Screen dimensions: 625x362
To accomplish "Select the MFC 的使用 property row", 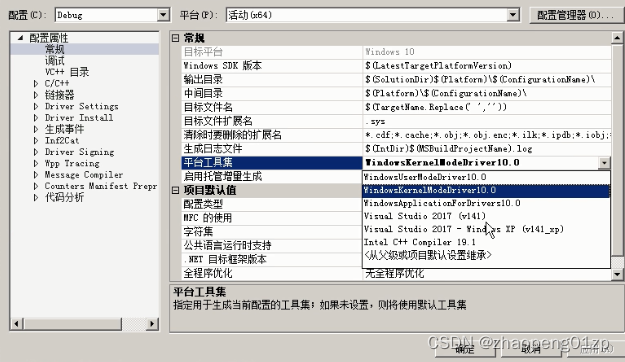I will [x=272, y=218].
